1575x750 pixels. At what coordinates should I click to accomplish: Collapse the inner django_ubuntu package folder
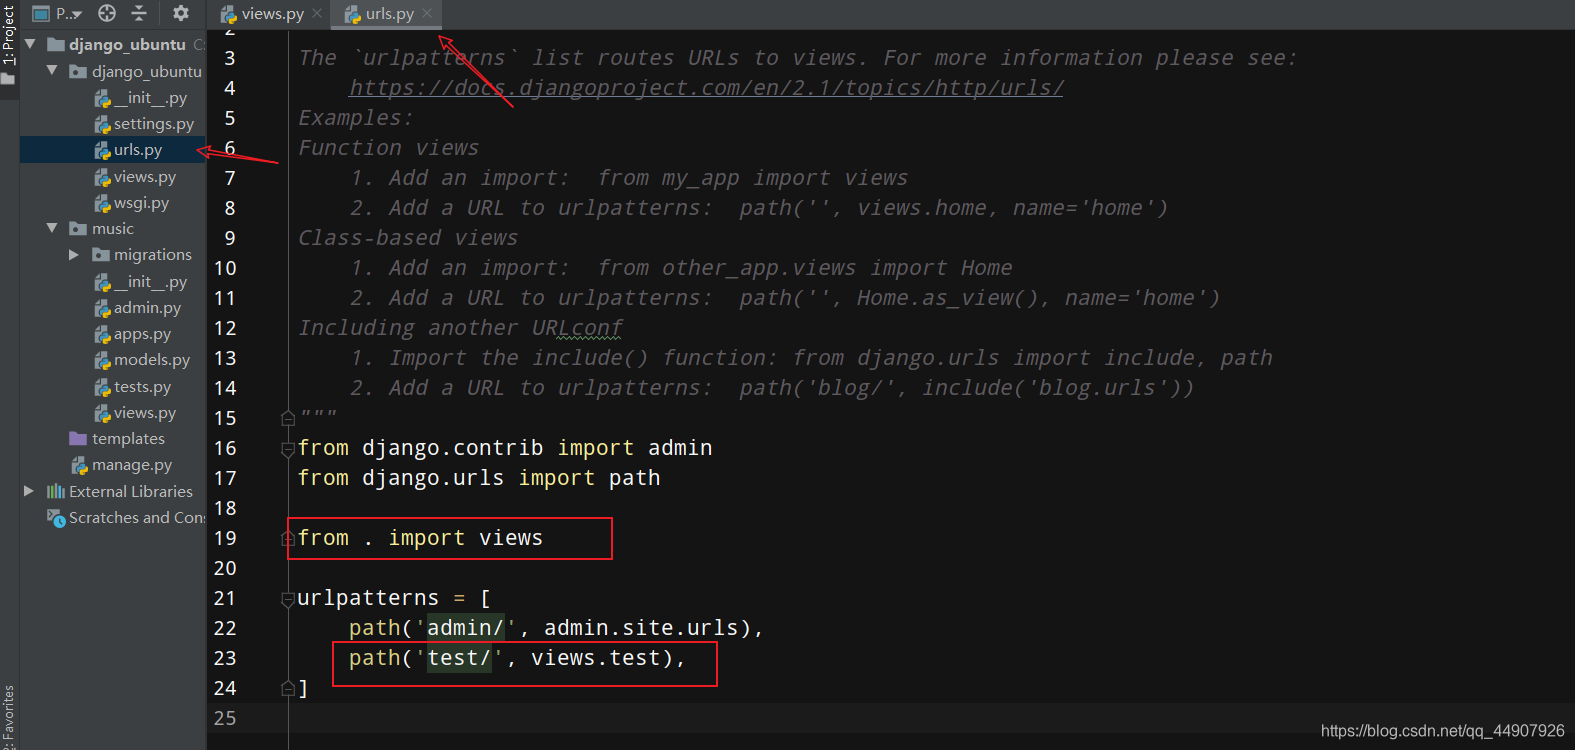52,71
